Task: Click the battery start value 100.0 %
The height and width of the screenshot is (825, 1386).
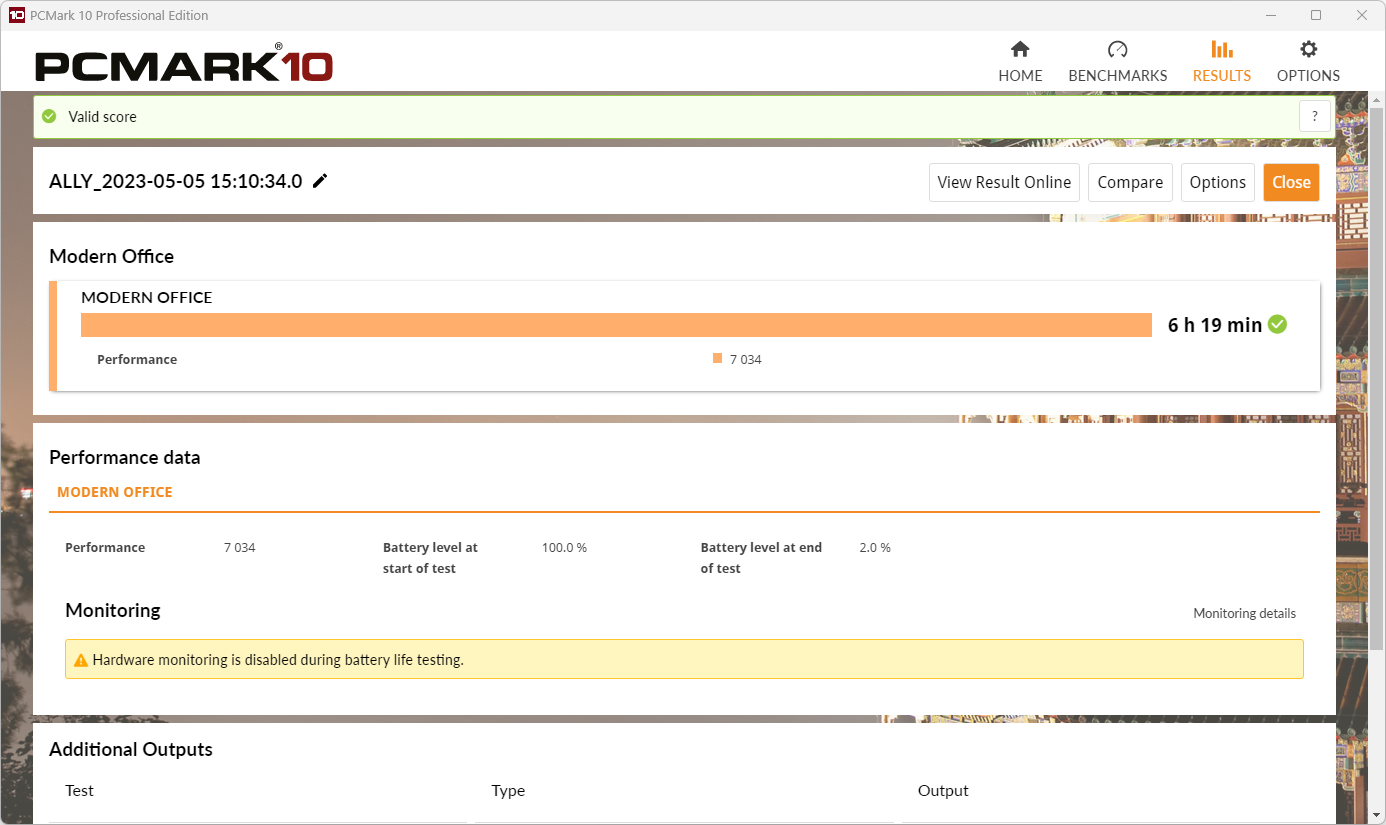Action: coord(564,547)
